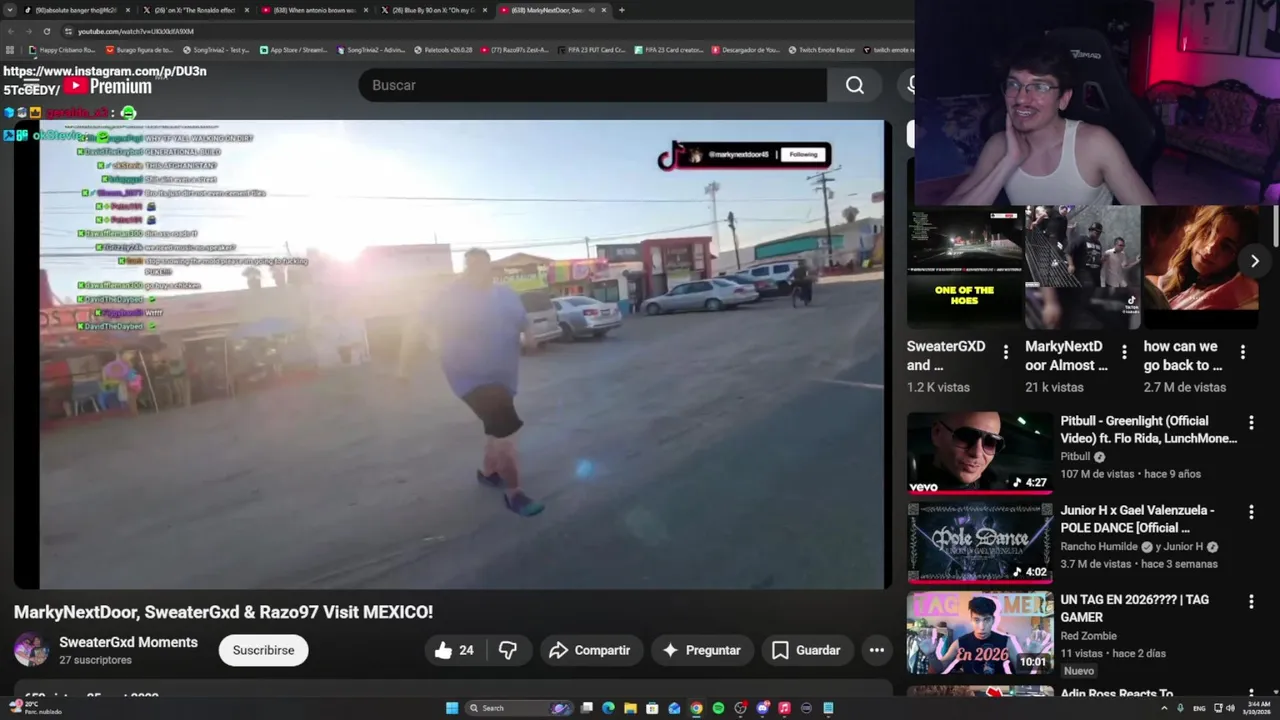The width and height of the screenshot is (1280, 720).
Task: Open options menu for SweaterGXD and... short
Action: point(1006,352)
